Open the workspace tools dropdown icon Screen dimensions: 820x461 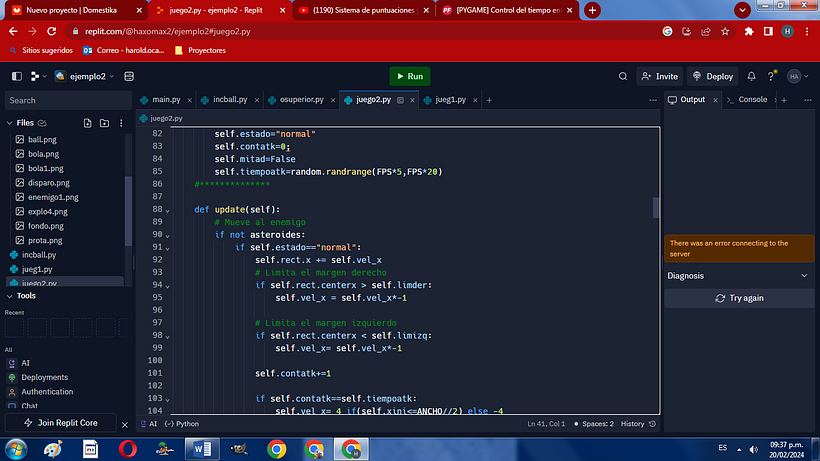coord(38,76)
